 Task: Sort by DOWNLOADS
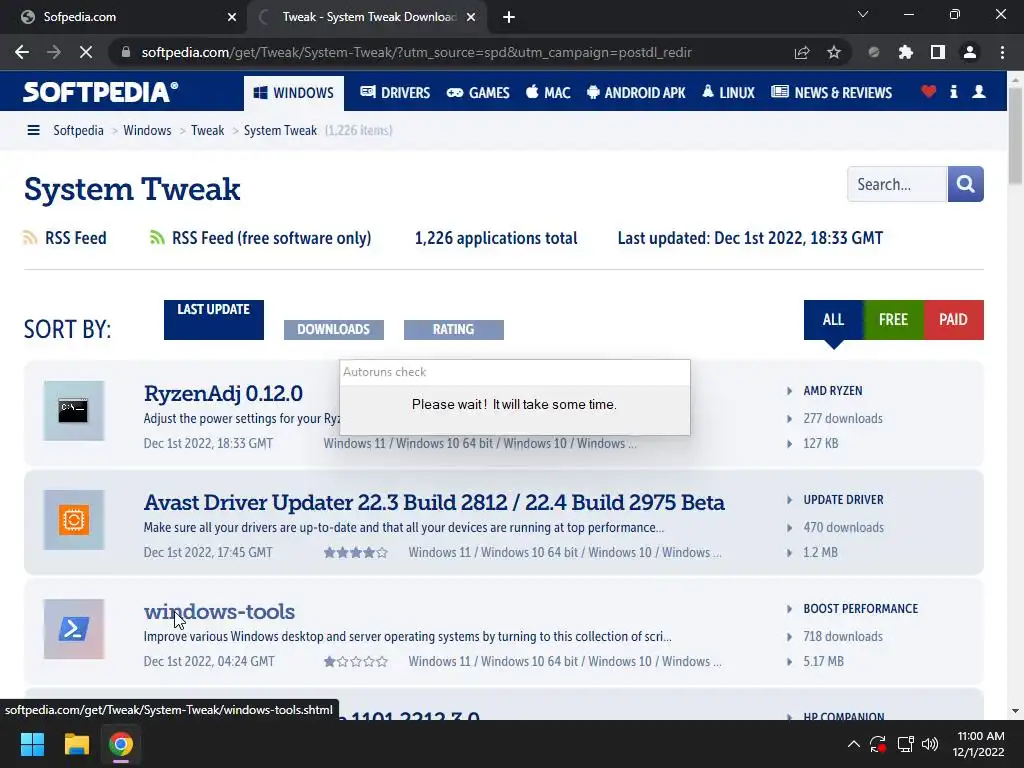click(334, 329)
